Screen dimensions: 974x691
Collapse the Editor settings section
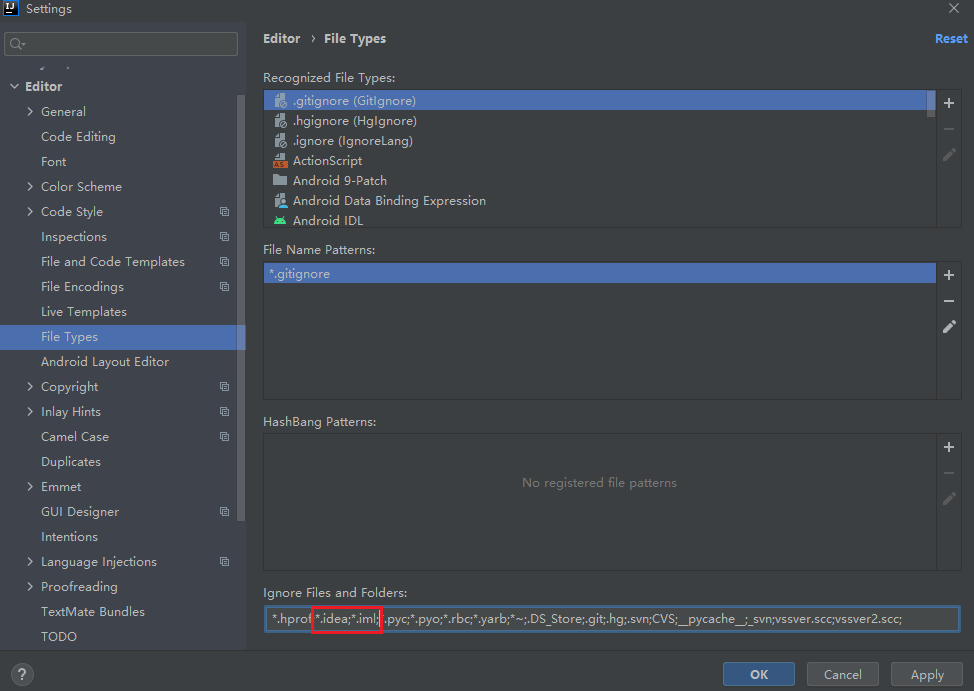pos(14,86)
